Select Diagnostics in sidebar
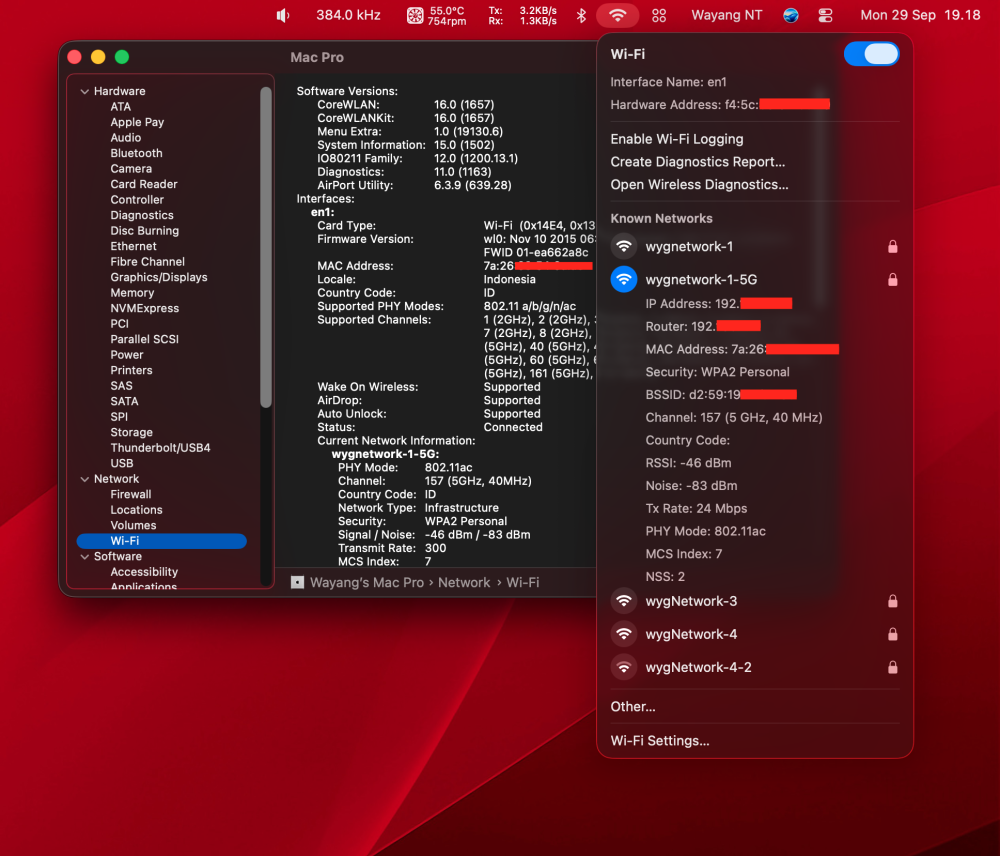This screenshot has height=856, width=1000. pyautogui.click(x=142, y=215)
